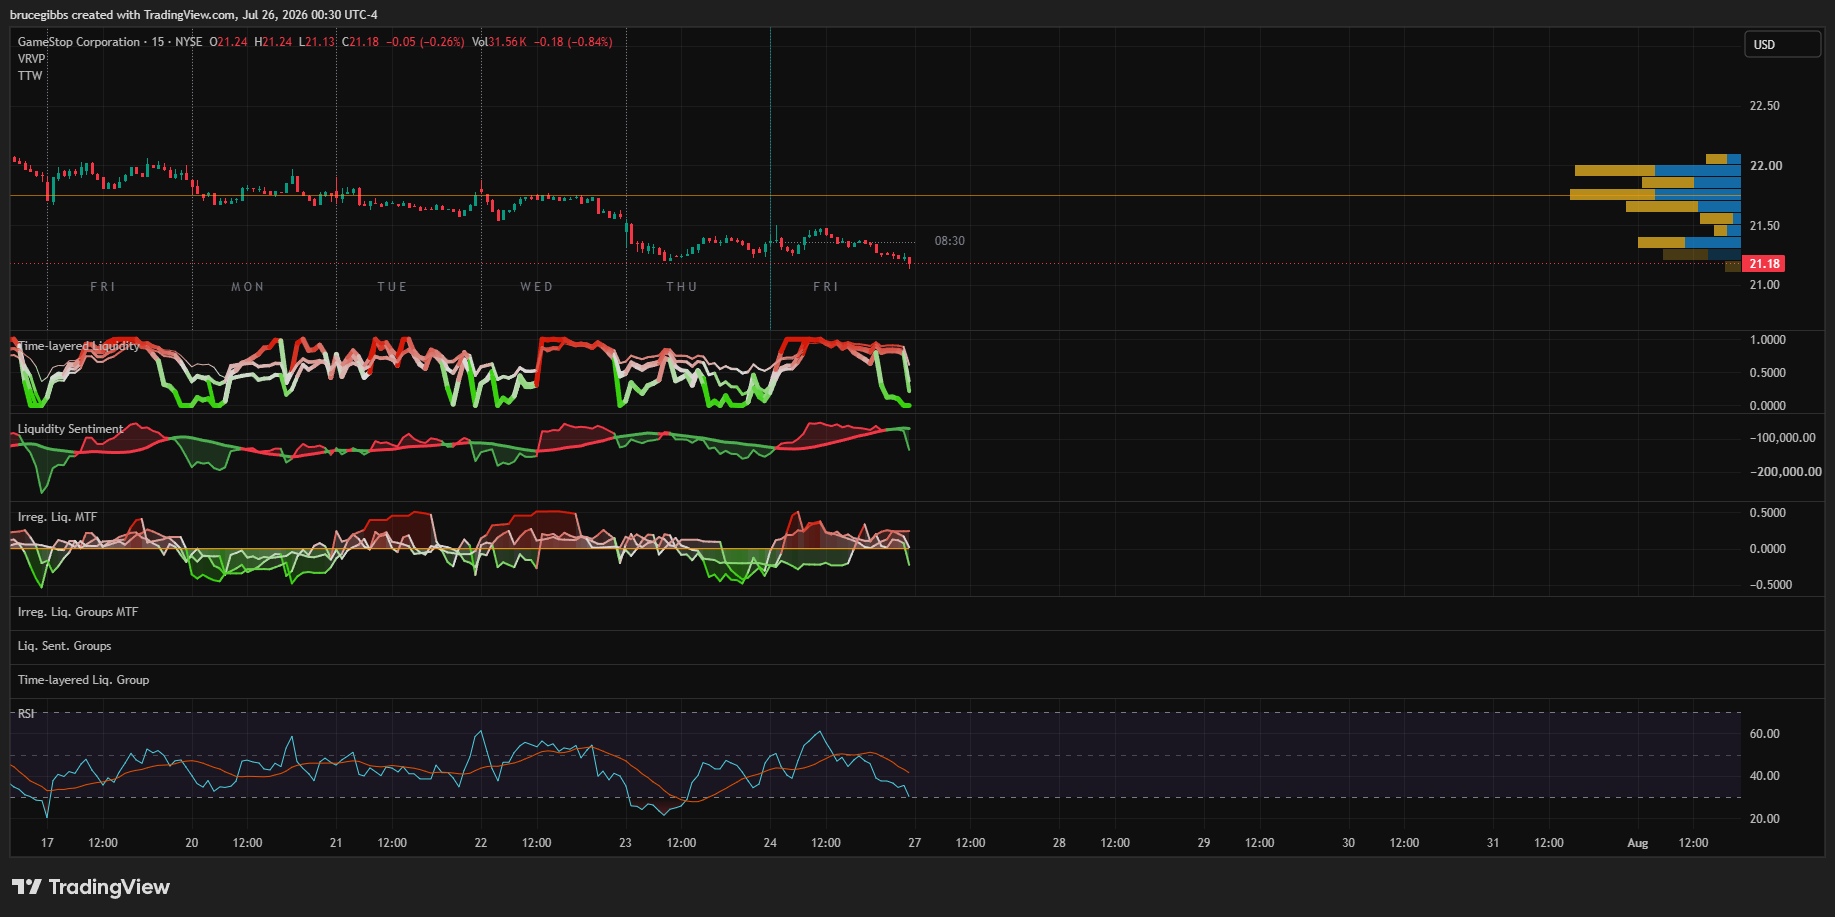Select the Time-layered Liquidity pane title
The width and height of the screenshot is (1835, 917).
79,346
